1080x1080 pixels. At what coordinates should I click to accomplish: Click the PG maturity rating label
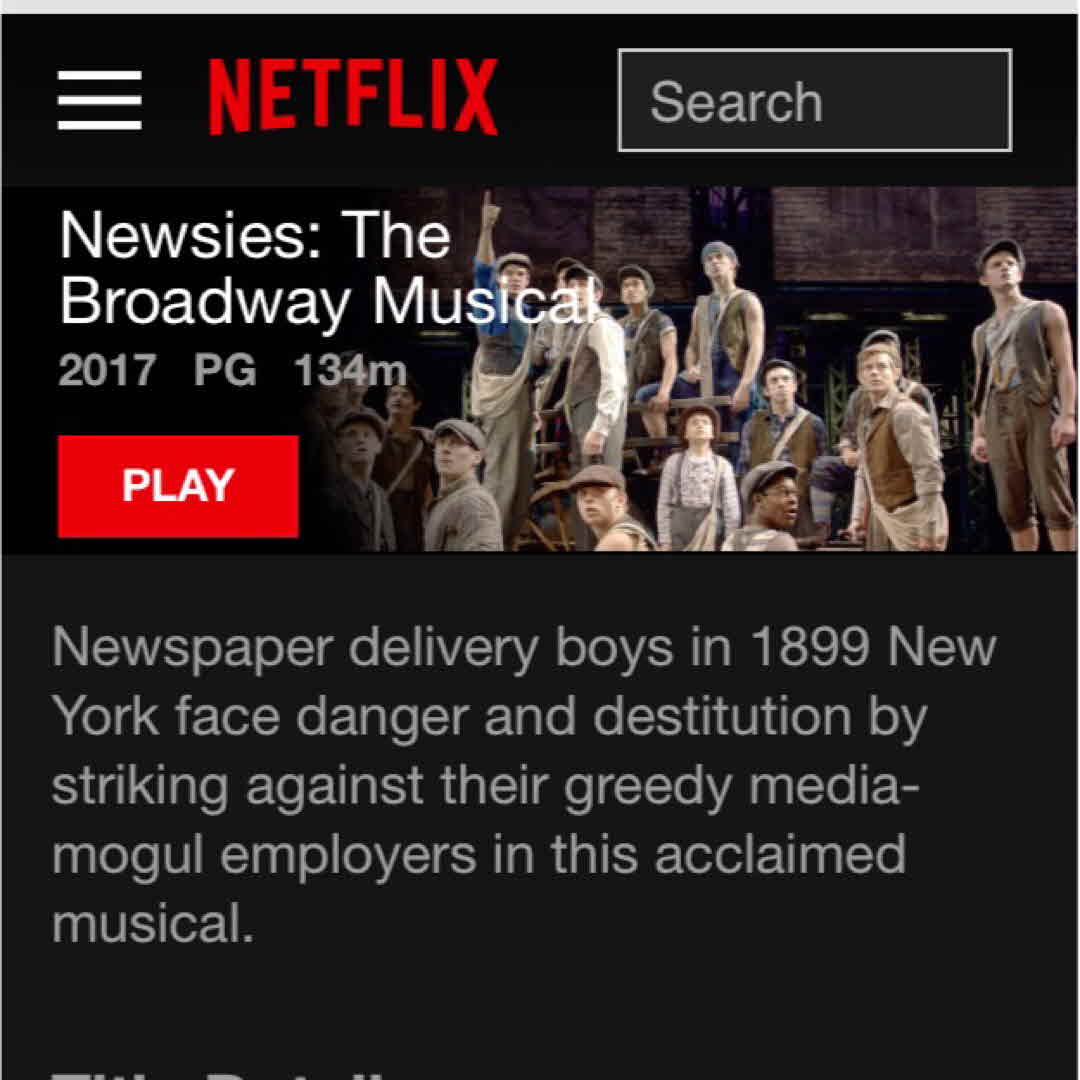click(225, 371)
